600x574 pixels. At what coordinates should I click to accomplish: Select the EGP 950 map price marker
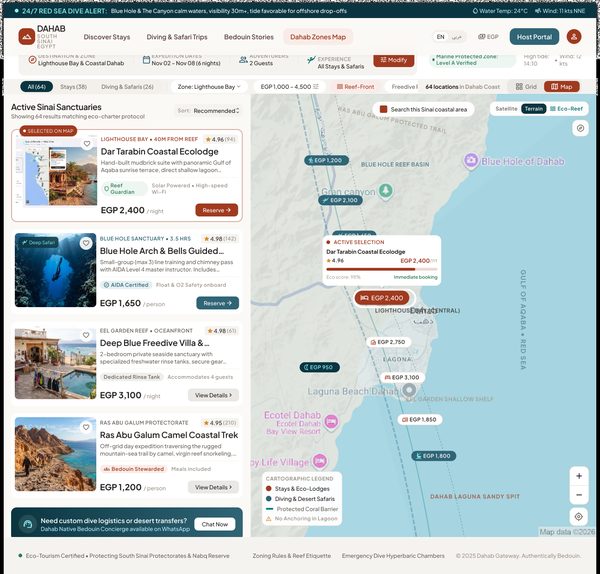tap(320, 367)
